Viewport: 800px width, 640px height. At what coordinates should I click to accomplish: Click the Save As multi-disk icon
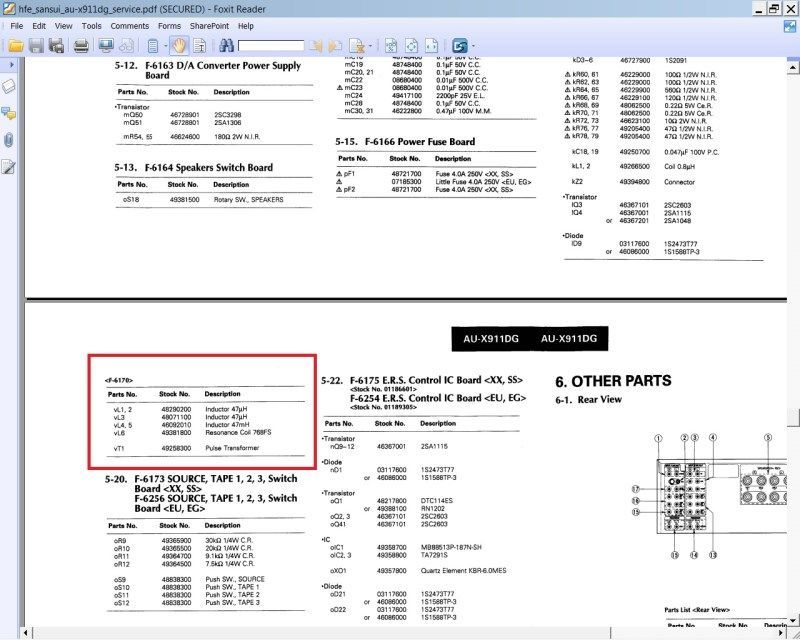click(x=56, y=46)
